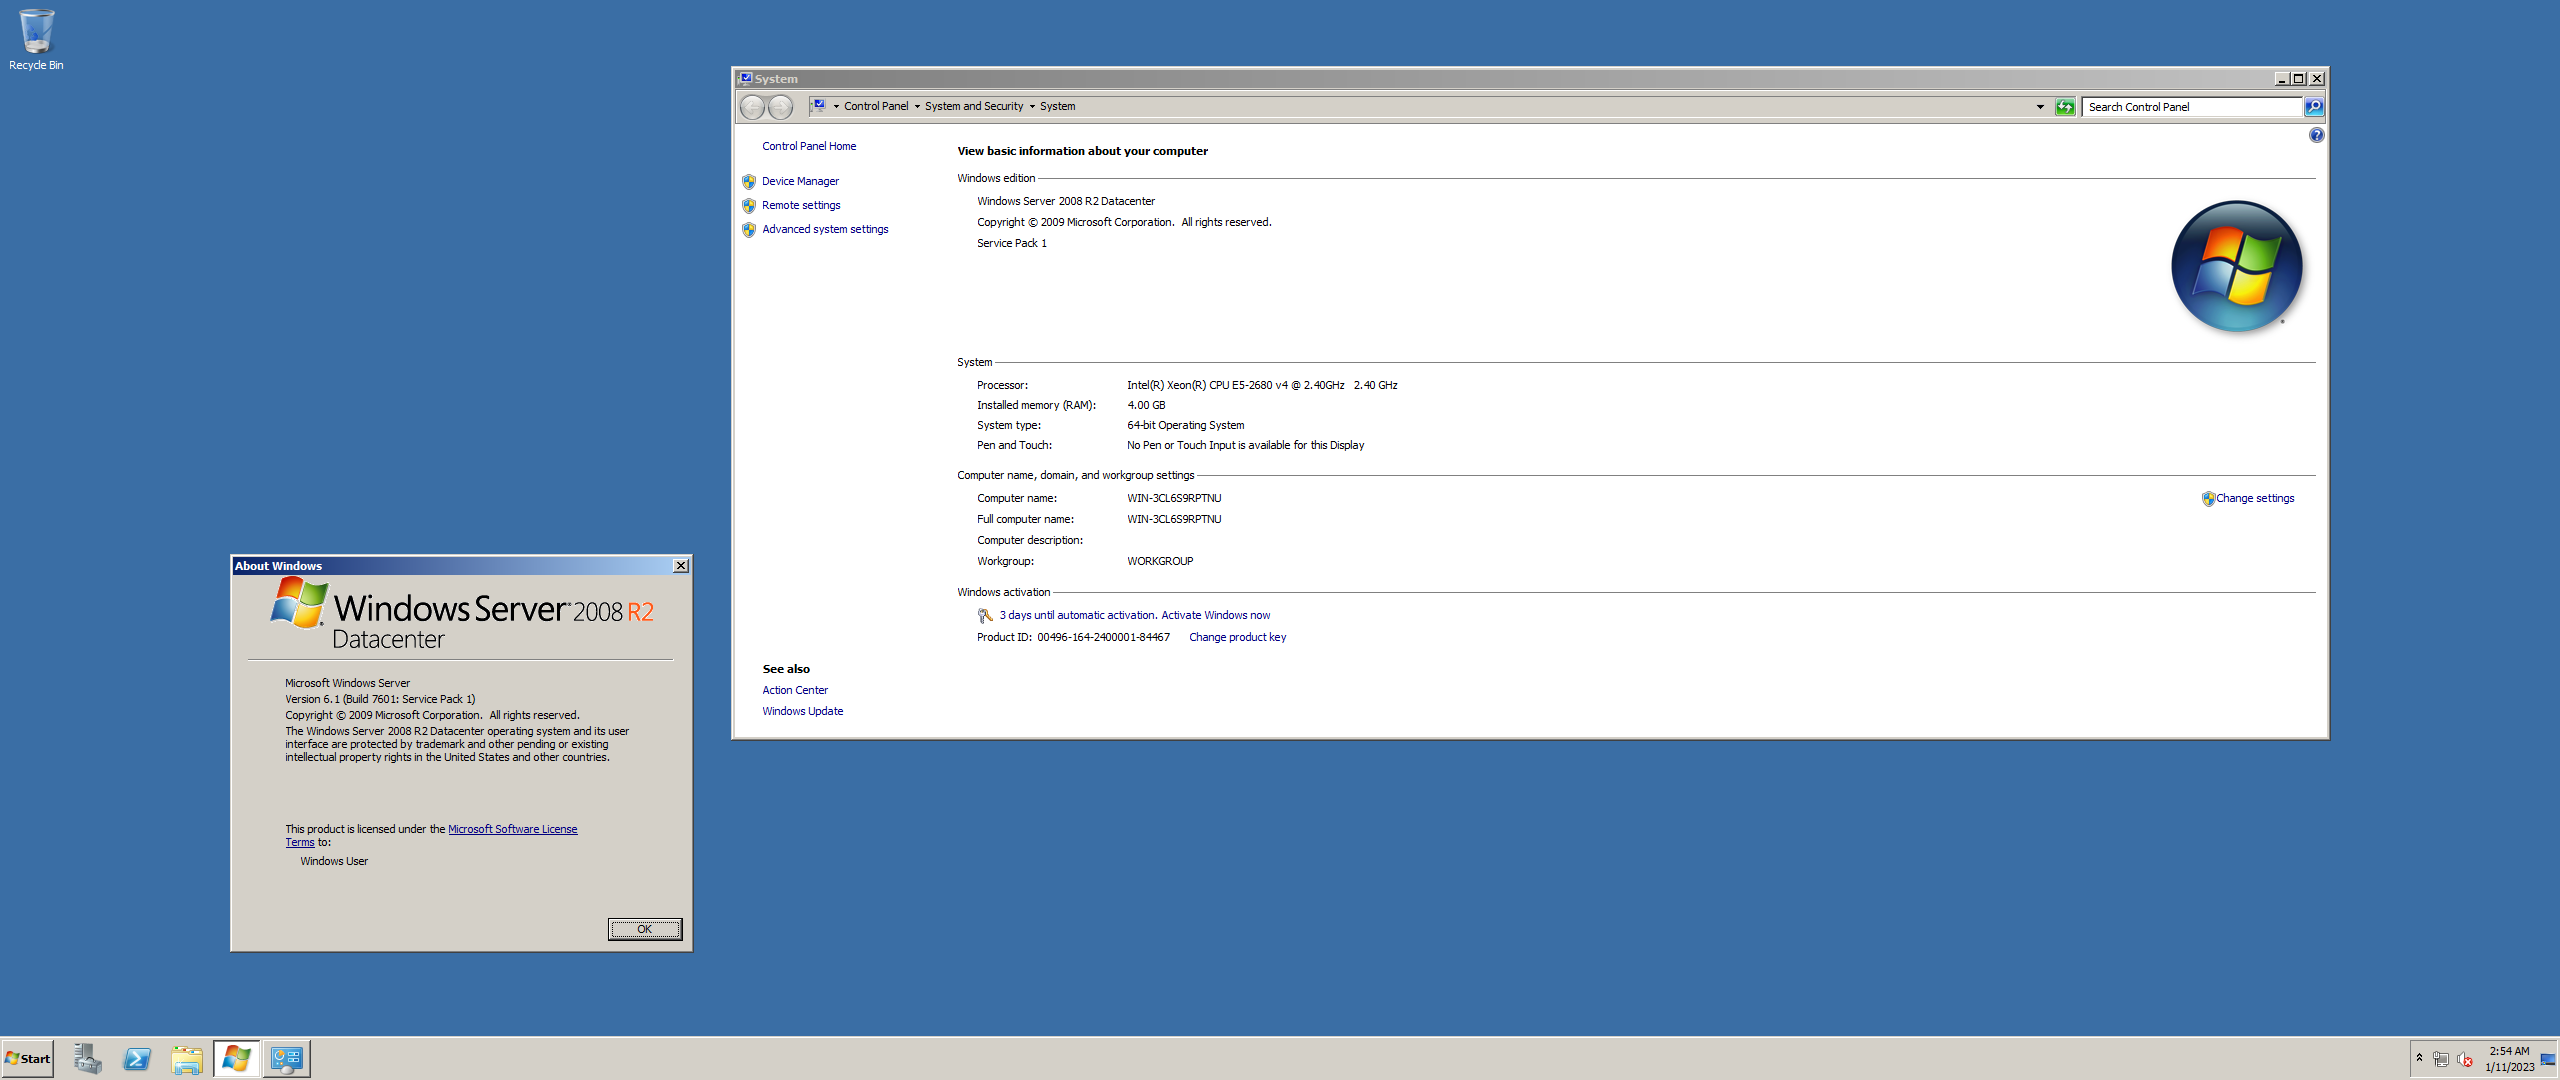
Task: Click Change settings link
Action: [2255, 498]
